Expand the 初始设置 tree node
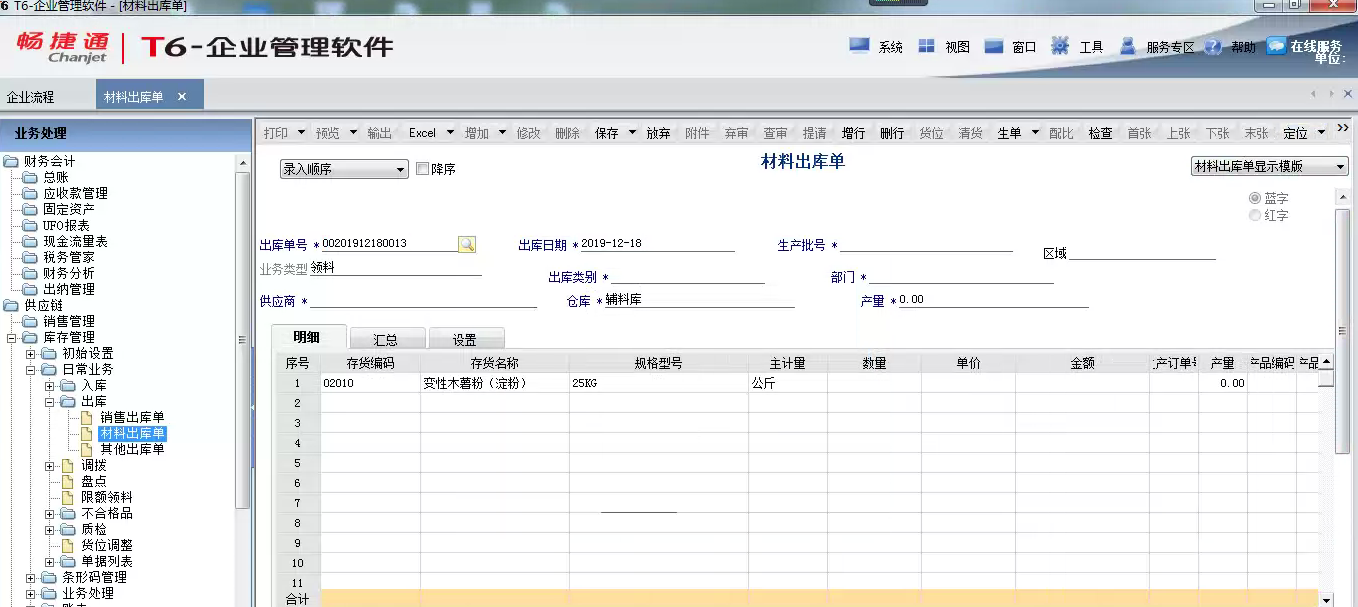 [31, 354]
